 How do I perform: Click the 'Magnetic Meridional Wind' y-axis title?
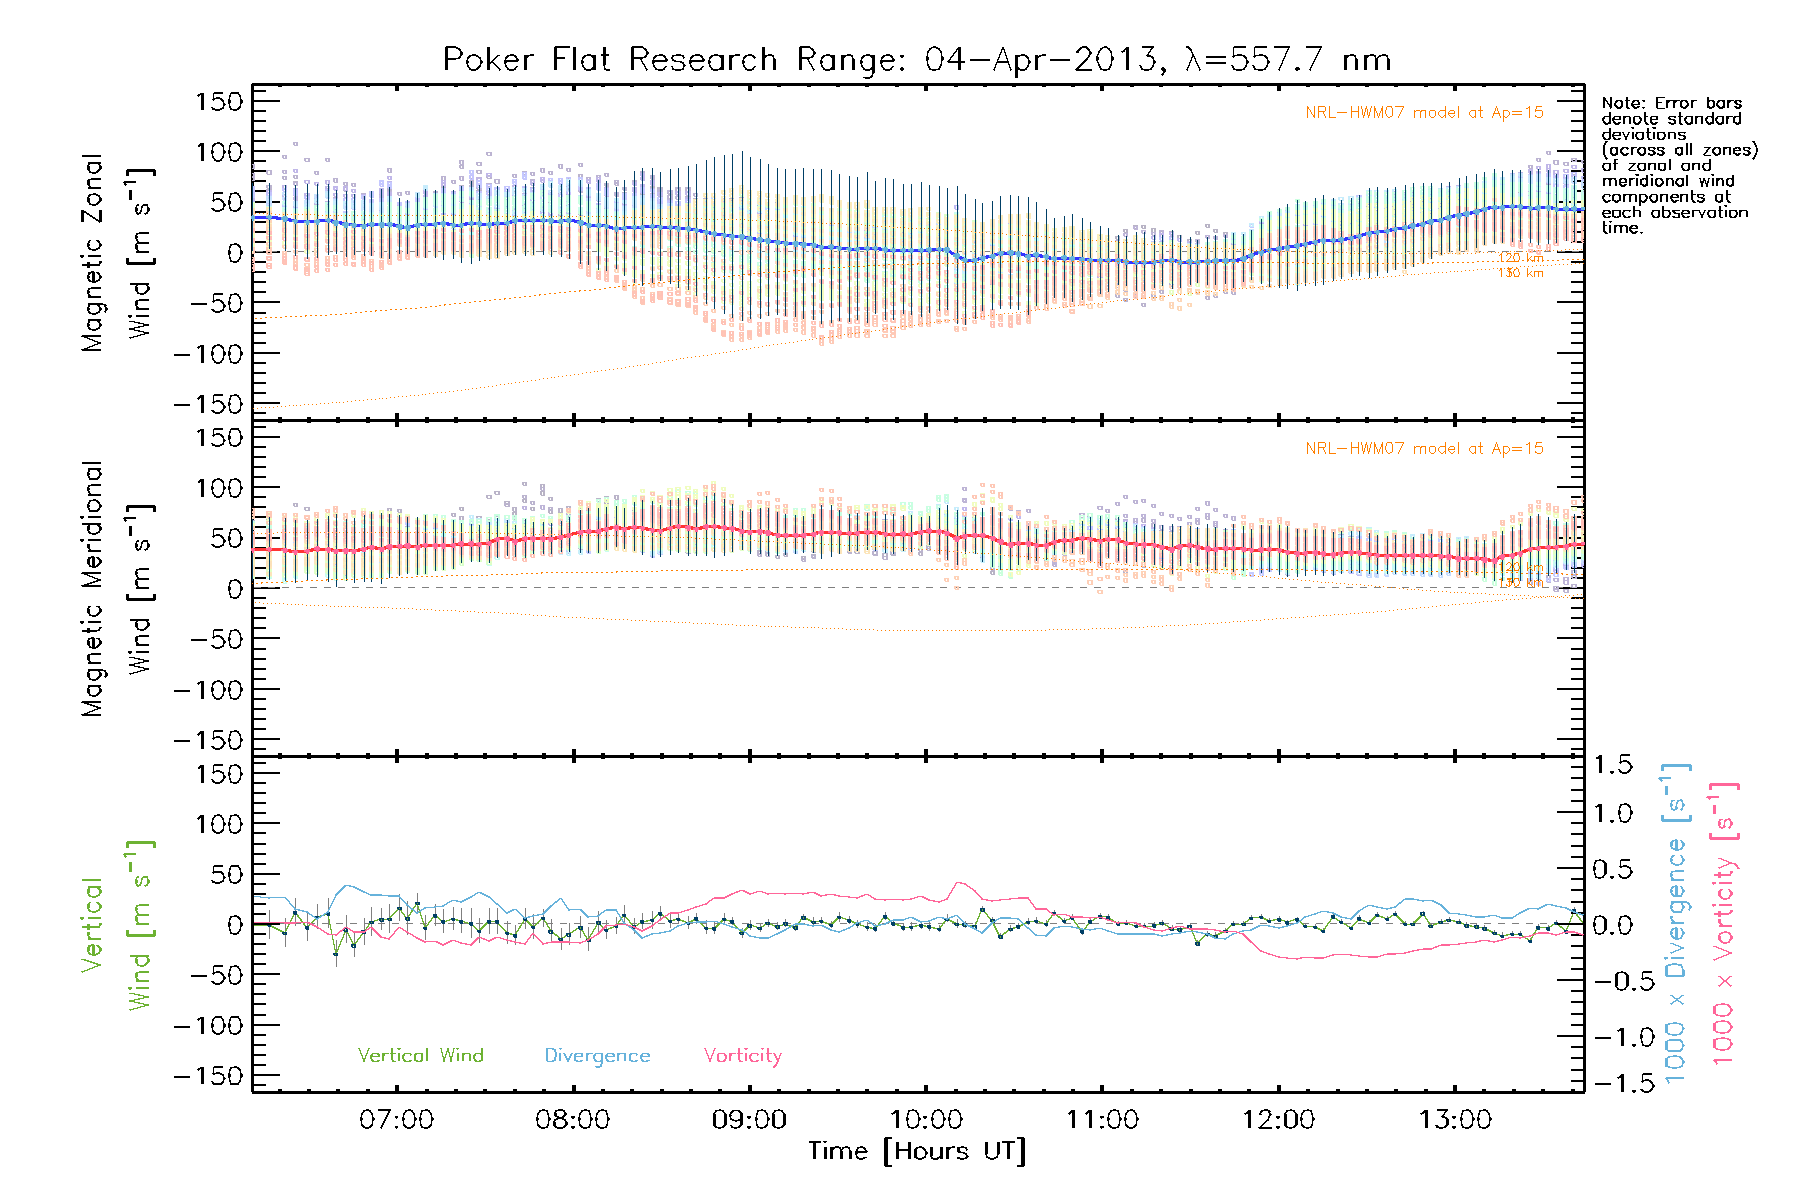coord(117,589)
